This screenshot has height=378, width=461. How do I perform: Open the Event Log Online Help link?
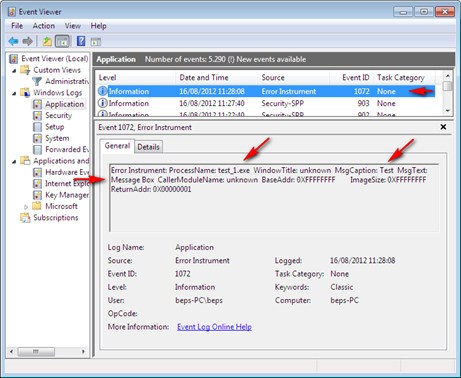pyautogui.click(x=214, y=327)
